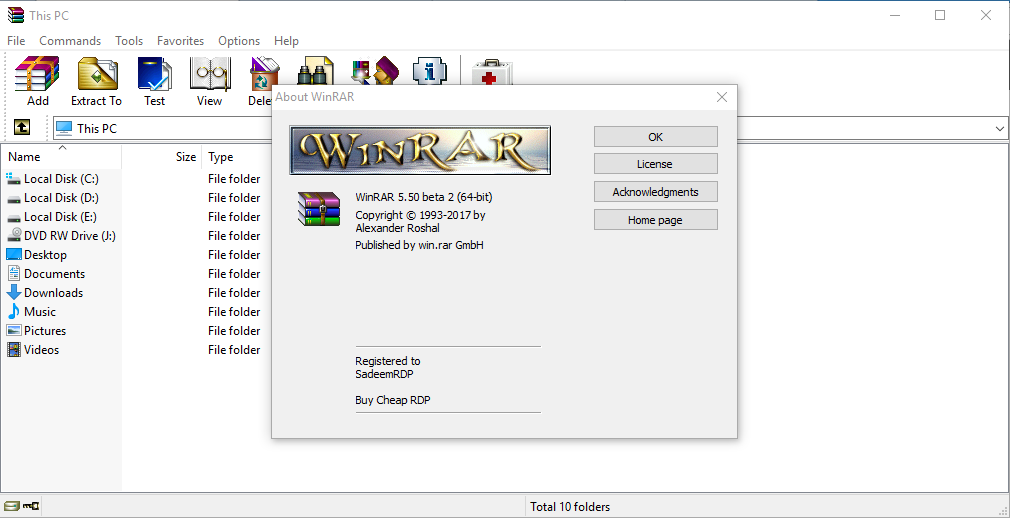Click the WinRAR logo banner
This screenshot has height=518, width=1010.
point(420,150)
